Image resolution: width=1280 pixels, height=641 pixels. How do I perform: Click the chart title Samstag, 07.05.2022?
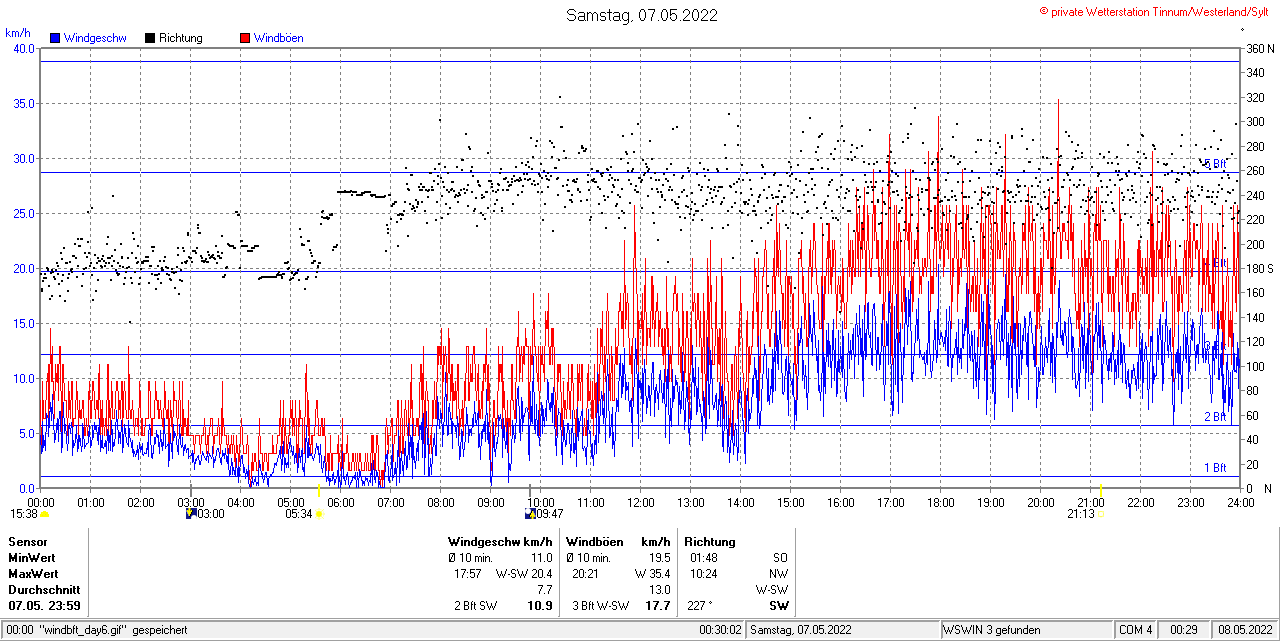point(641,15)
